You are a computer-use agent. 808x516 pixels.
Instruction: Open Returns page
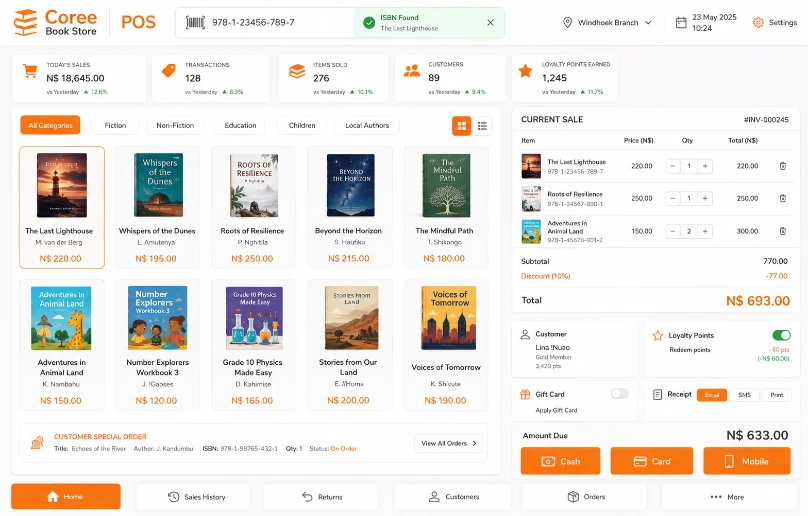pyautogui.click(x=322, y=497)
